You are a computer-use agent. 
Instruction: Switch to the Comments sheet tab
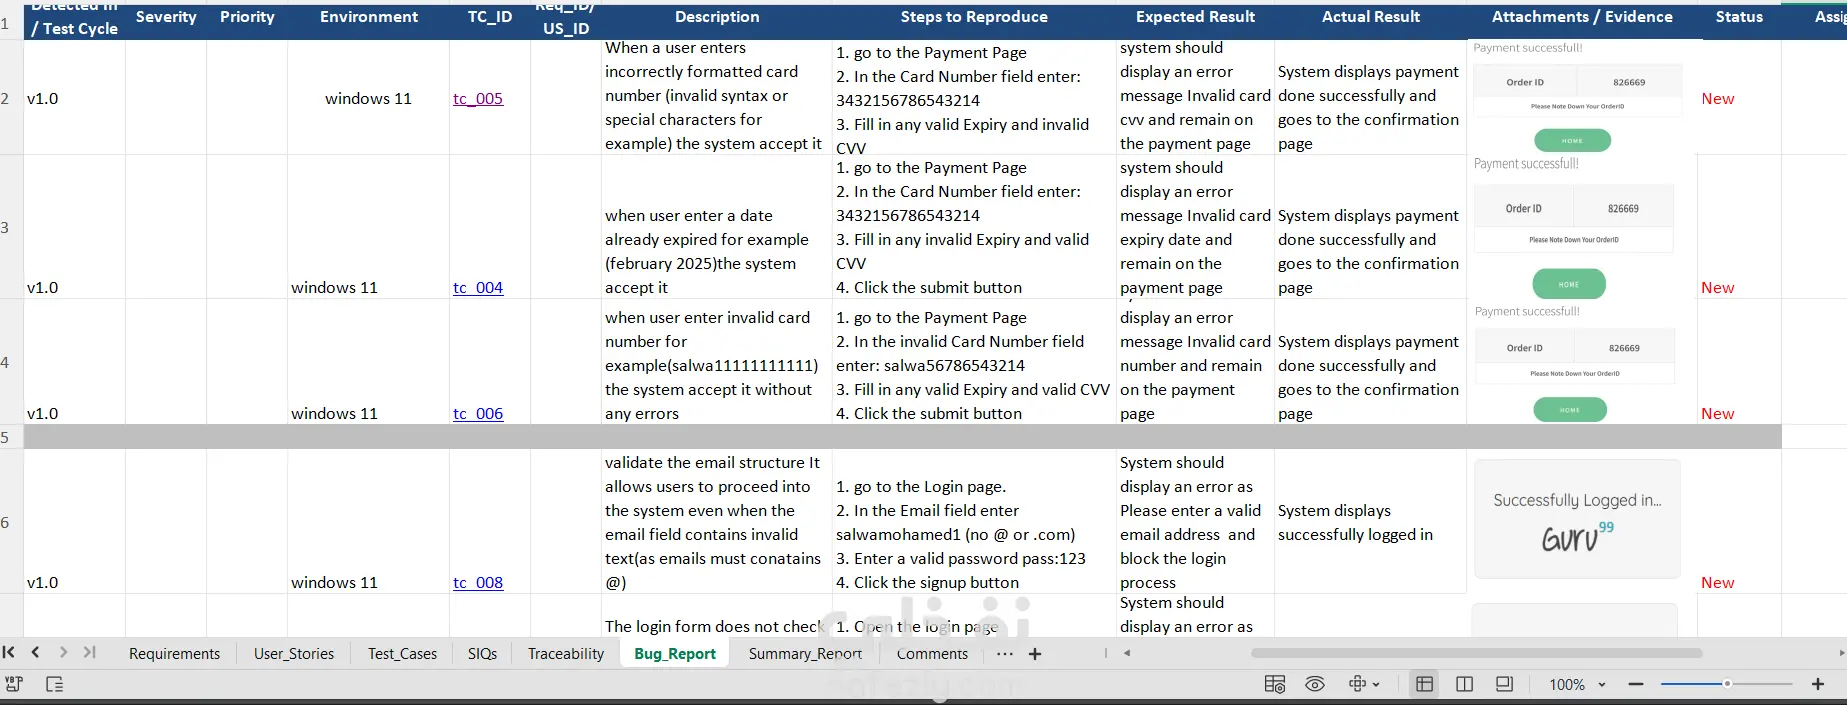[x=932, y=654]
